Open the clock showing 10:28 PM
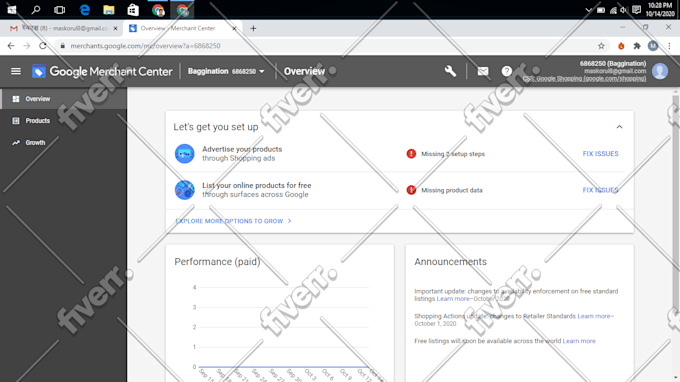This screenshot has width=680, height=382. click(660, 10)
